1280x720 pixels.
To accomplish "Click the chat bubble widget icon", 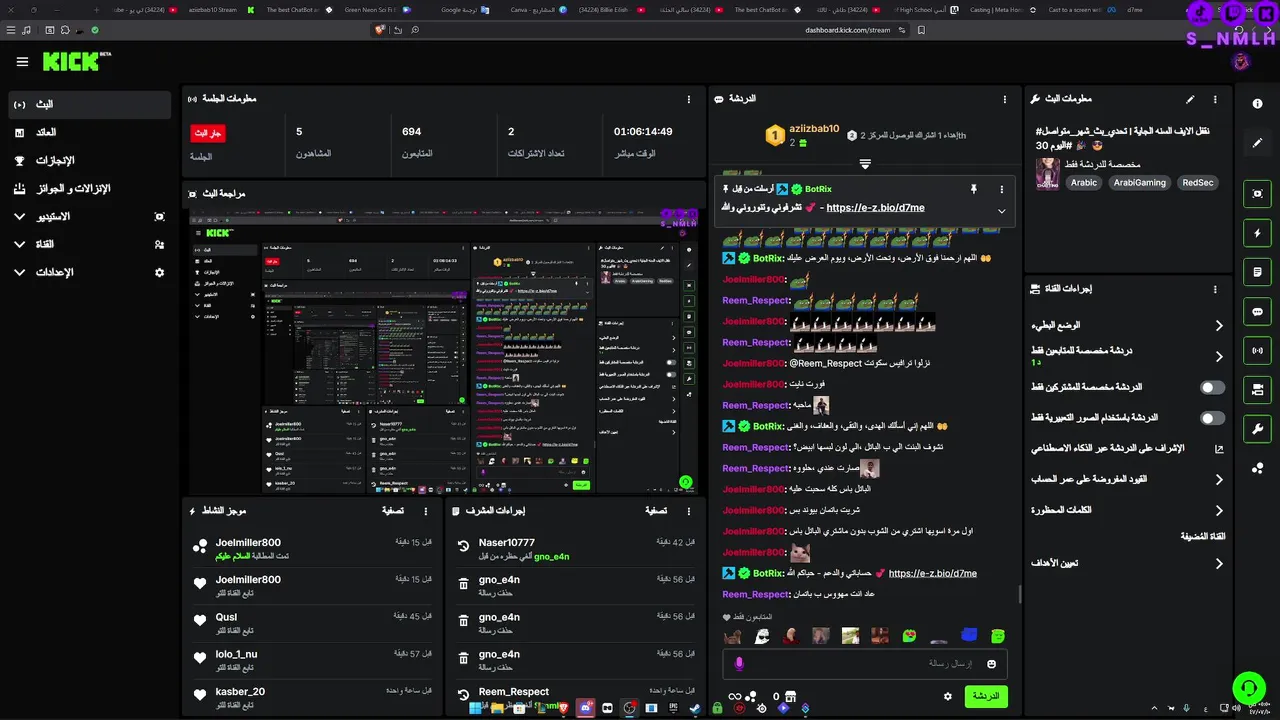I will 1257,312.
